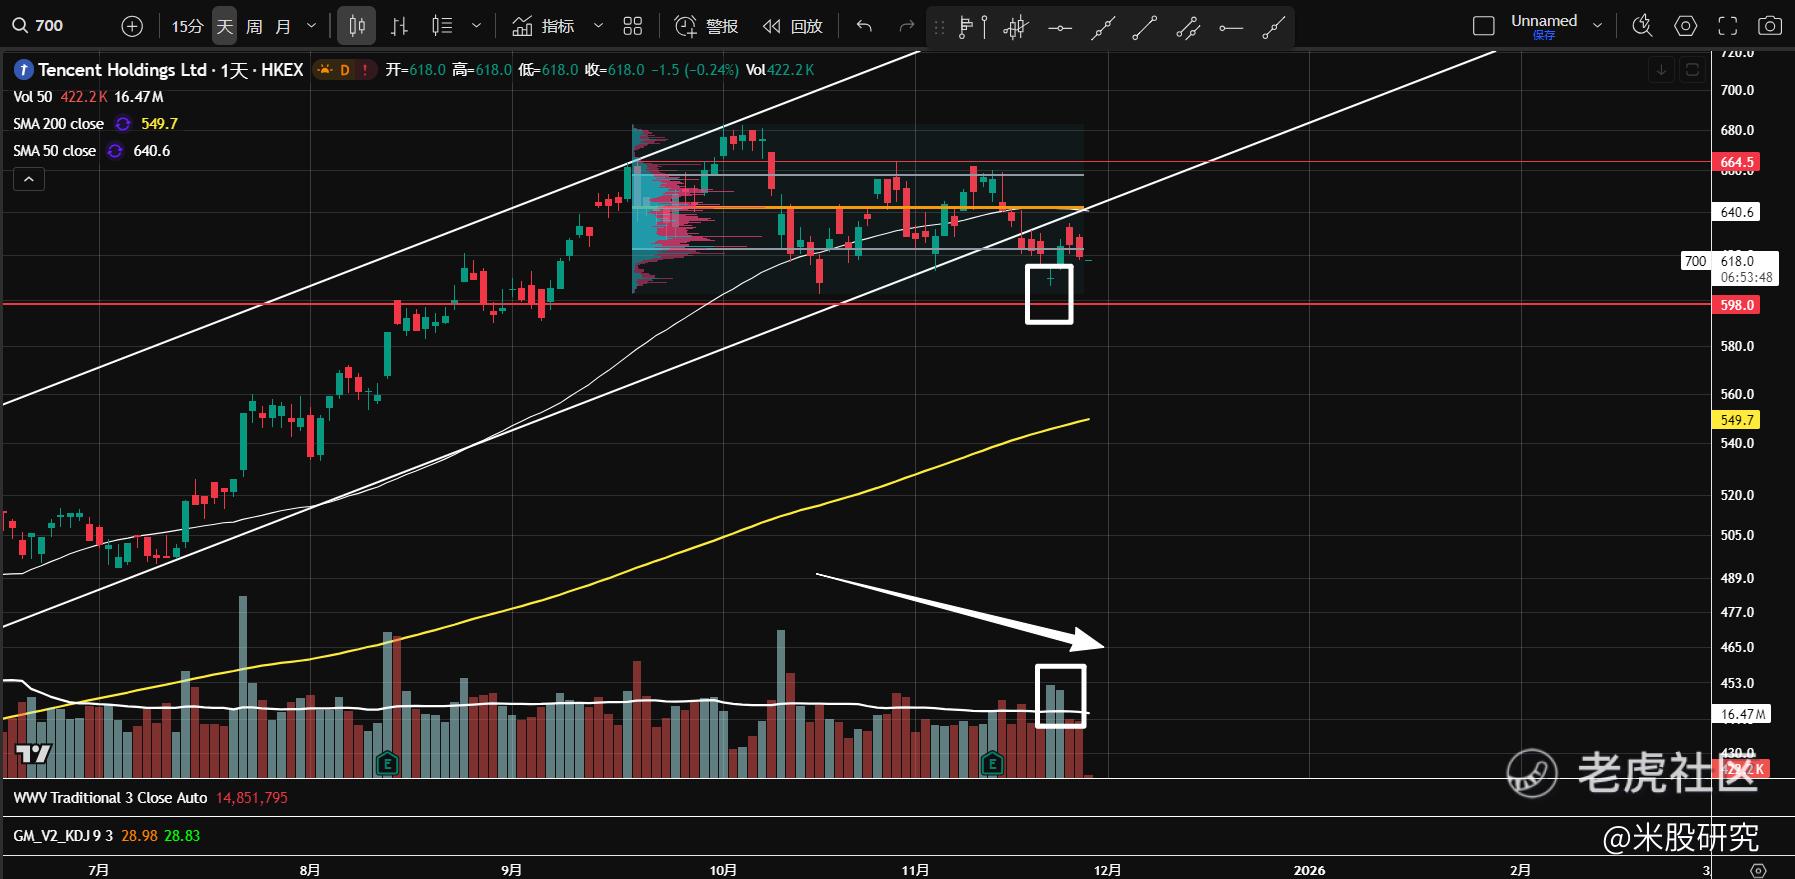Screen dimensions: 1795x879
Task: Select the 天 daily timeframe
Action: 225,26
